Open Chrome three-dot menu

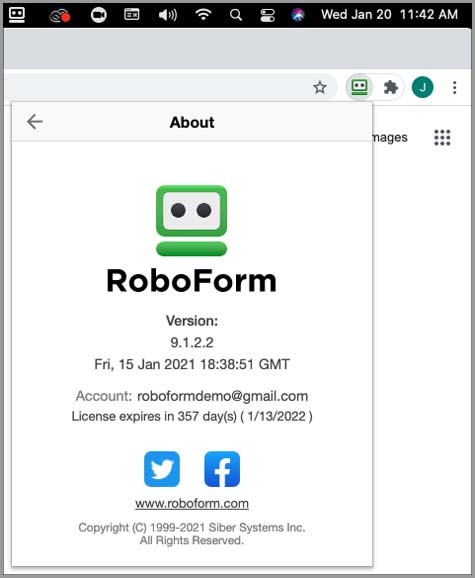pyautogui.click(x=455, y=88)
